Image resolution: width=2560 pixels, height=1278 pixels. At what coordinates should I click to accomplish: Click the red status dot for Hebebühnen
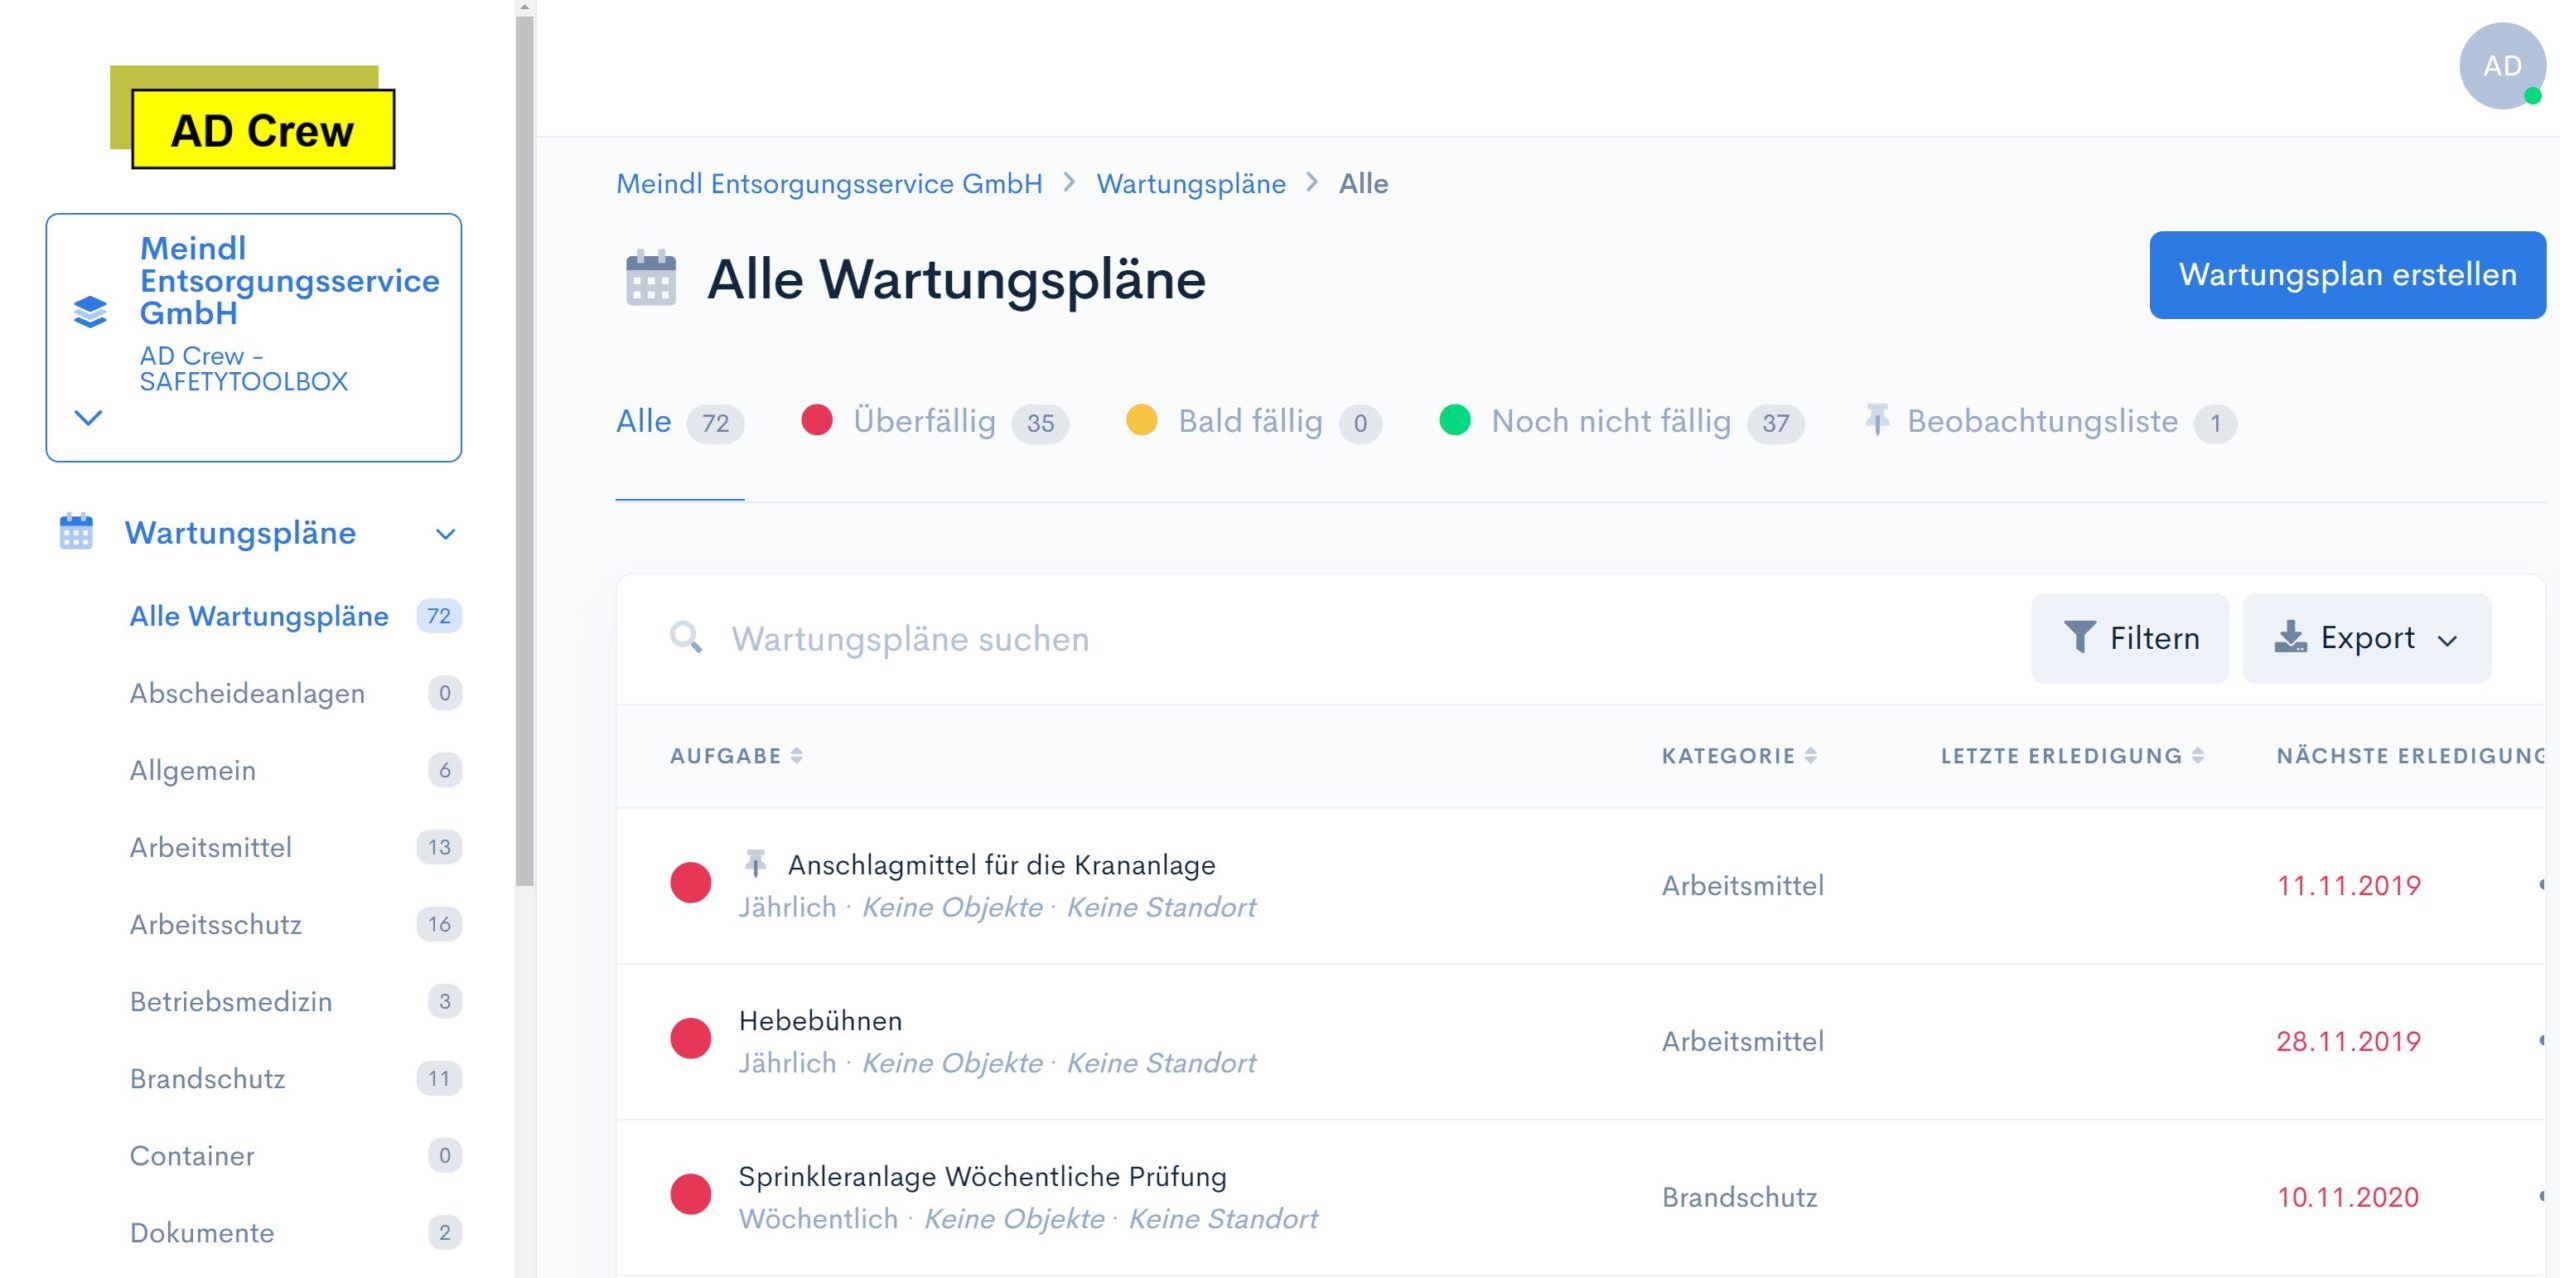[x=690, y=1038]
